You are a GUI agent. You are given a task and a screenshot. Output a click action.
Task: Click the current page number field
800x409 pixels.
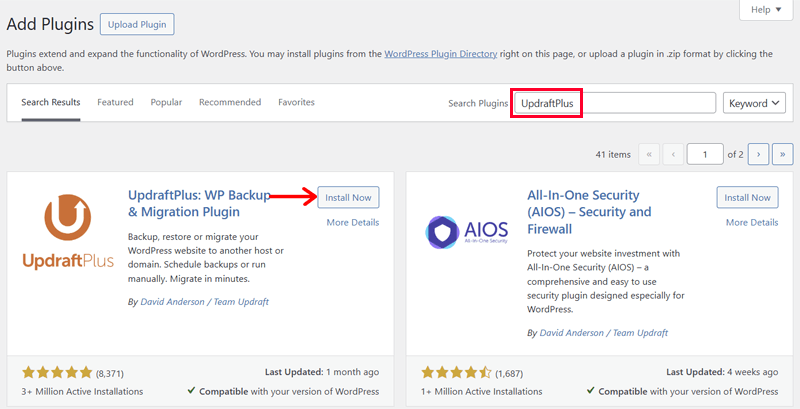point(705,155)
